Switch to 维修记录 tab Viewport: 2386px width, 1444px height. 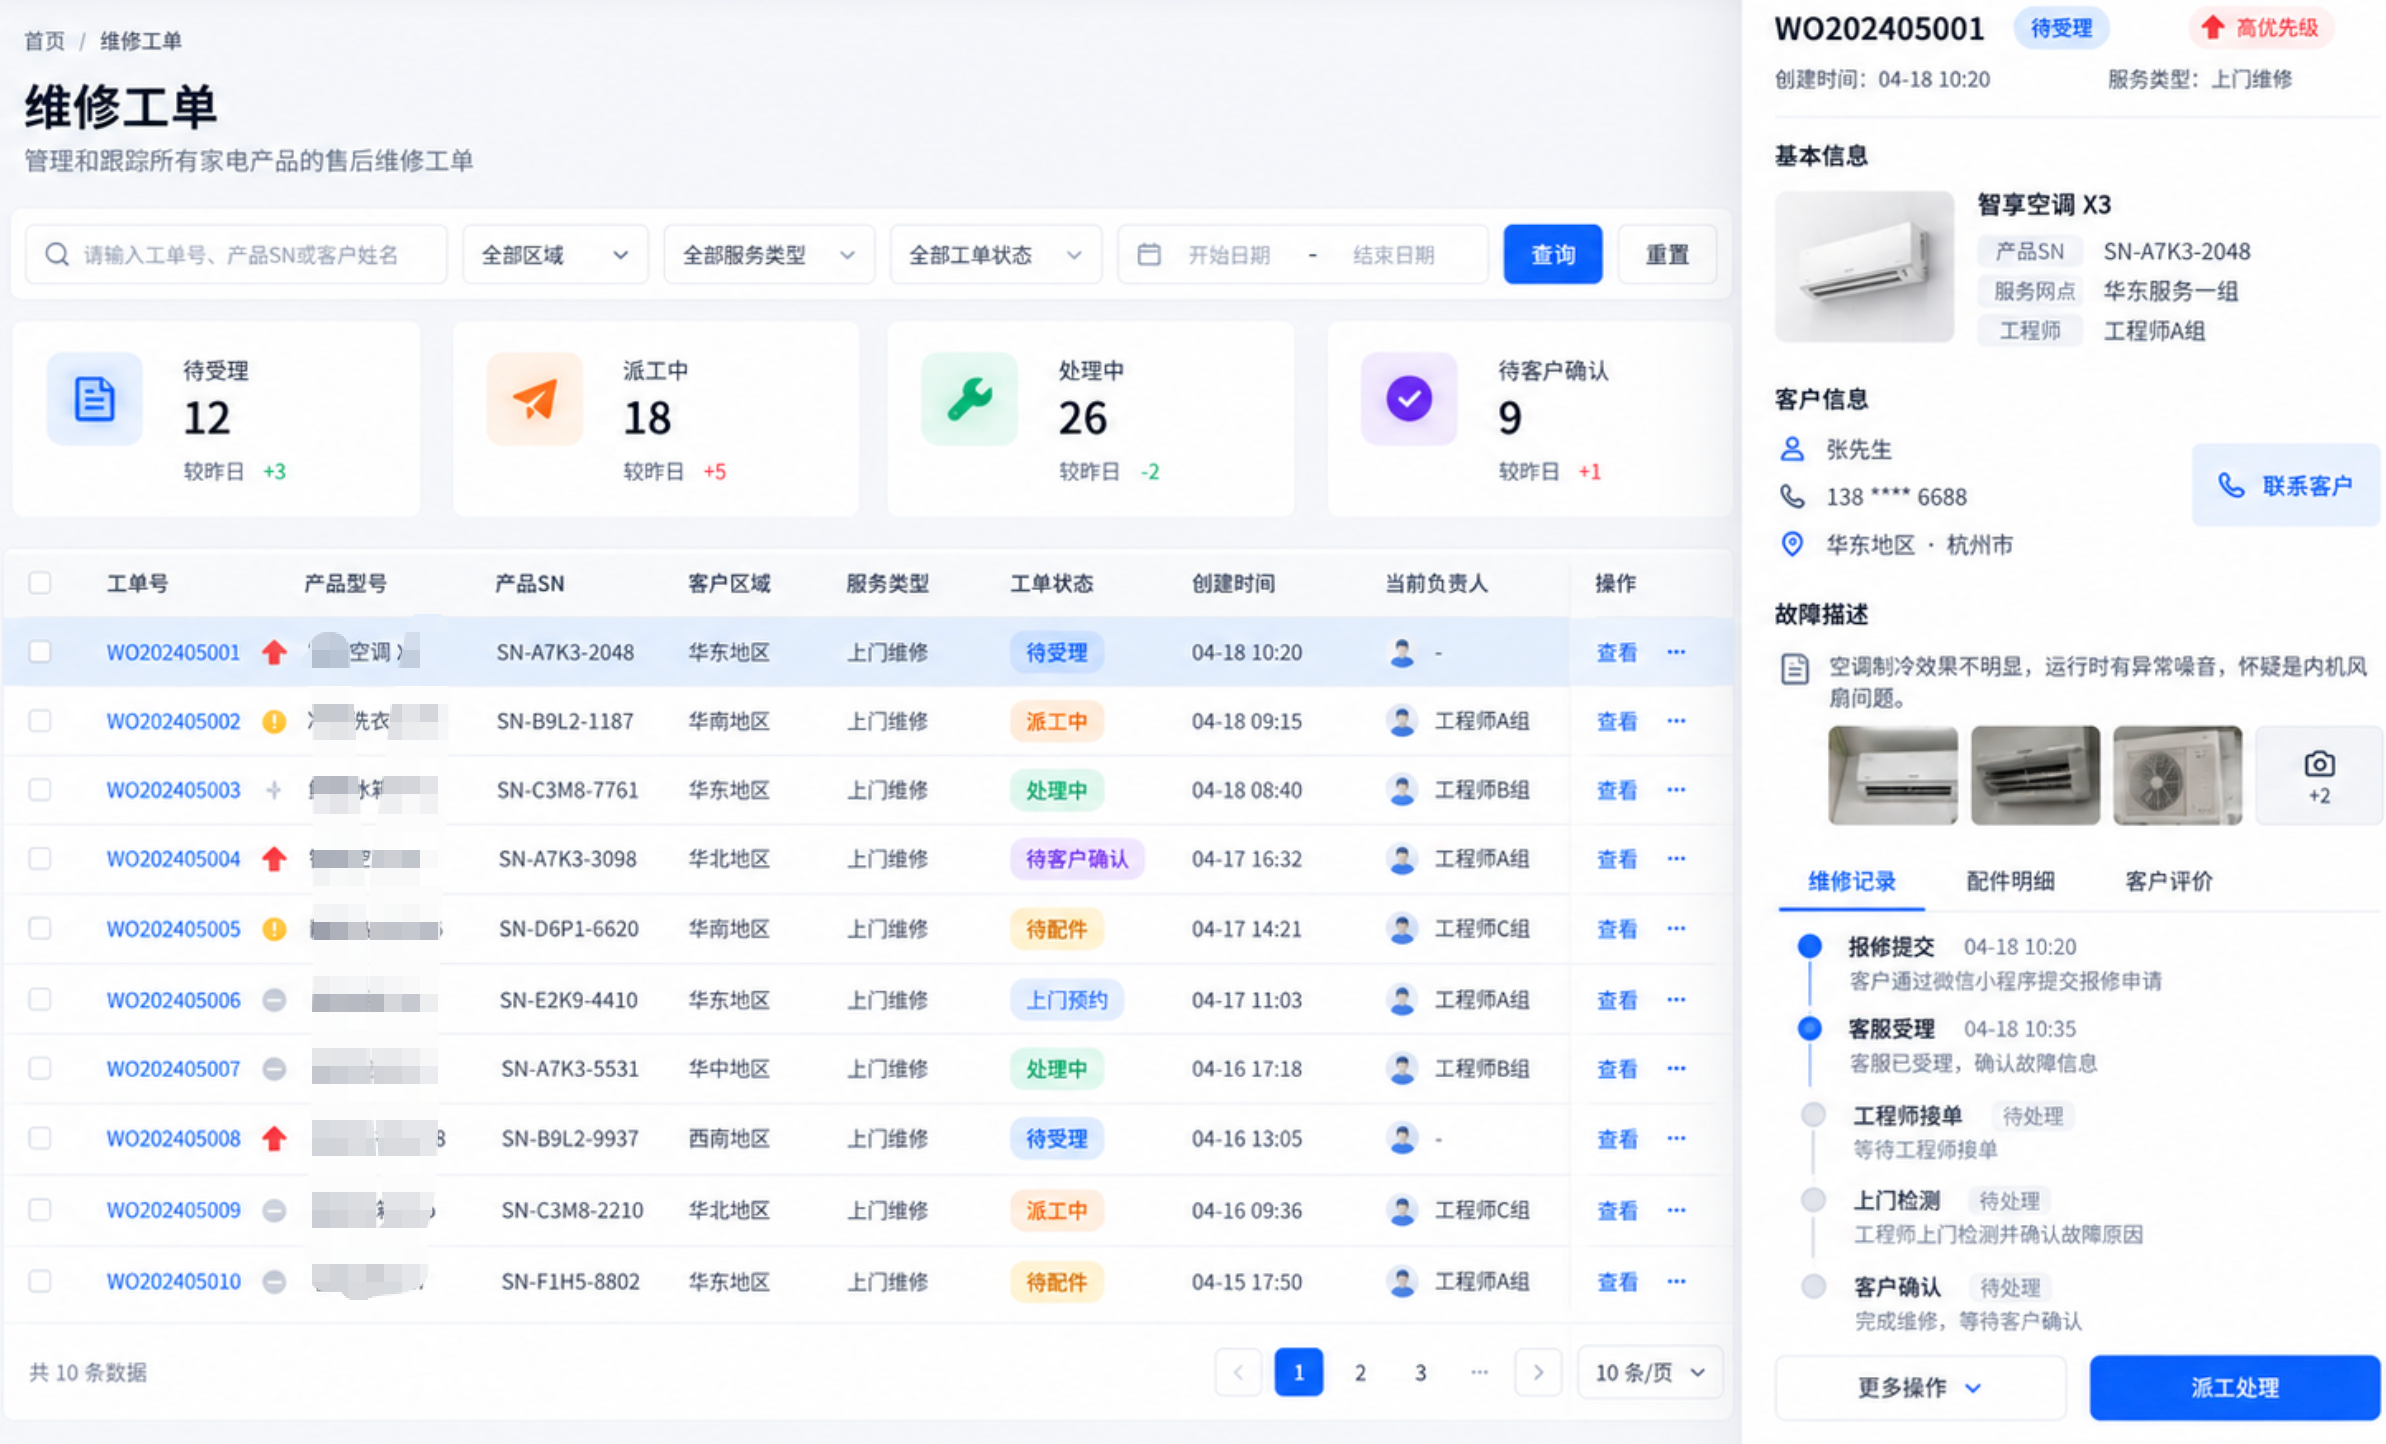[1851, 881]
